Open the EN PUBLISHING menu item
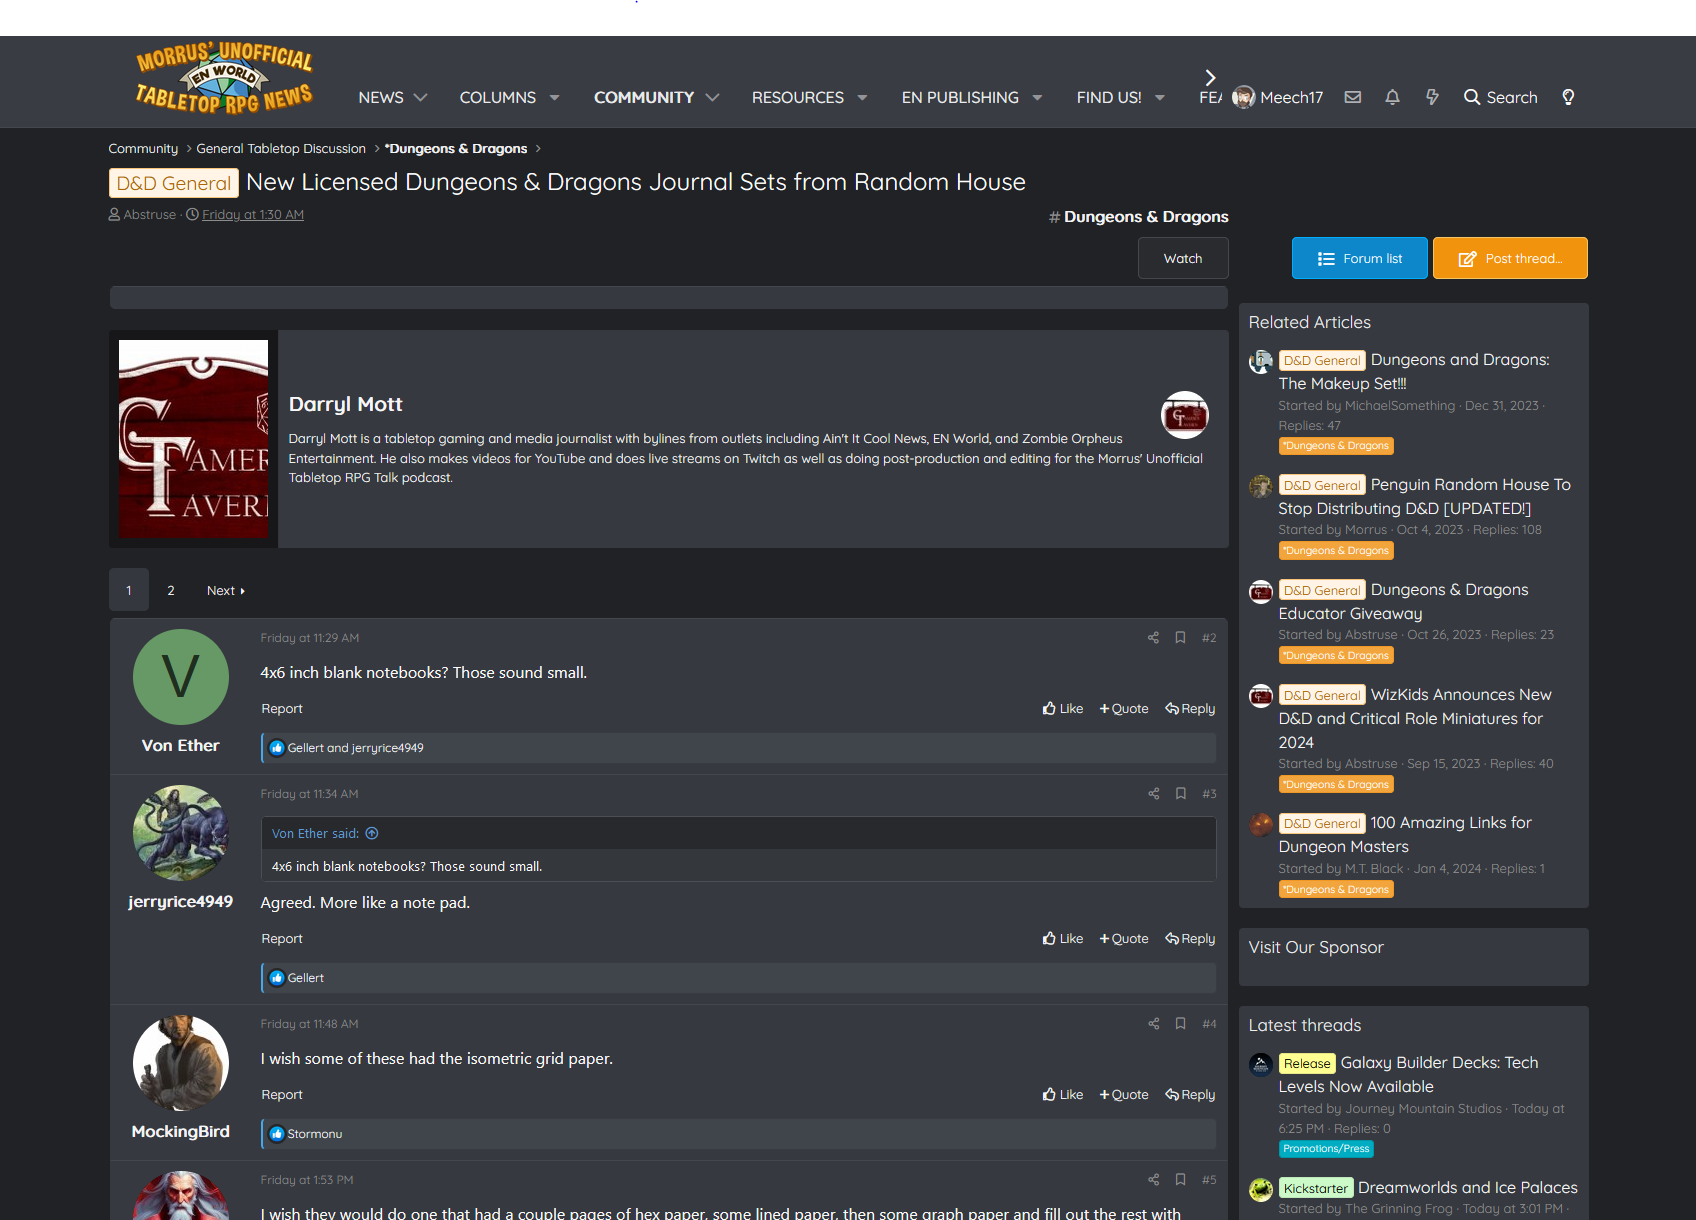Image resolution: width=1696 pixels, height=1220 pixels. [x=960, y=98]
